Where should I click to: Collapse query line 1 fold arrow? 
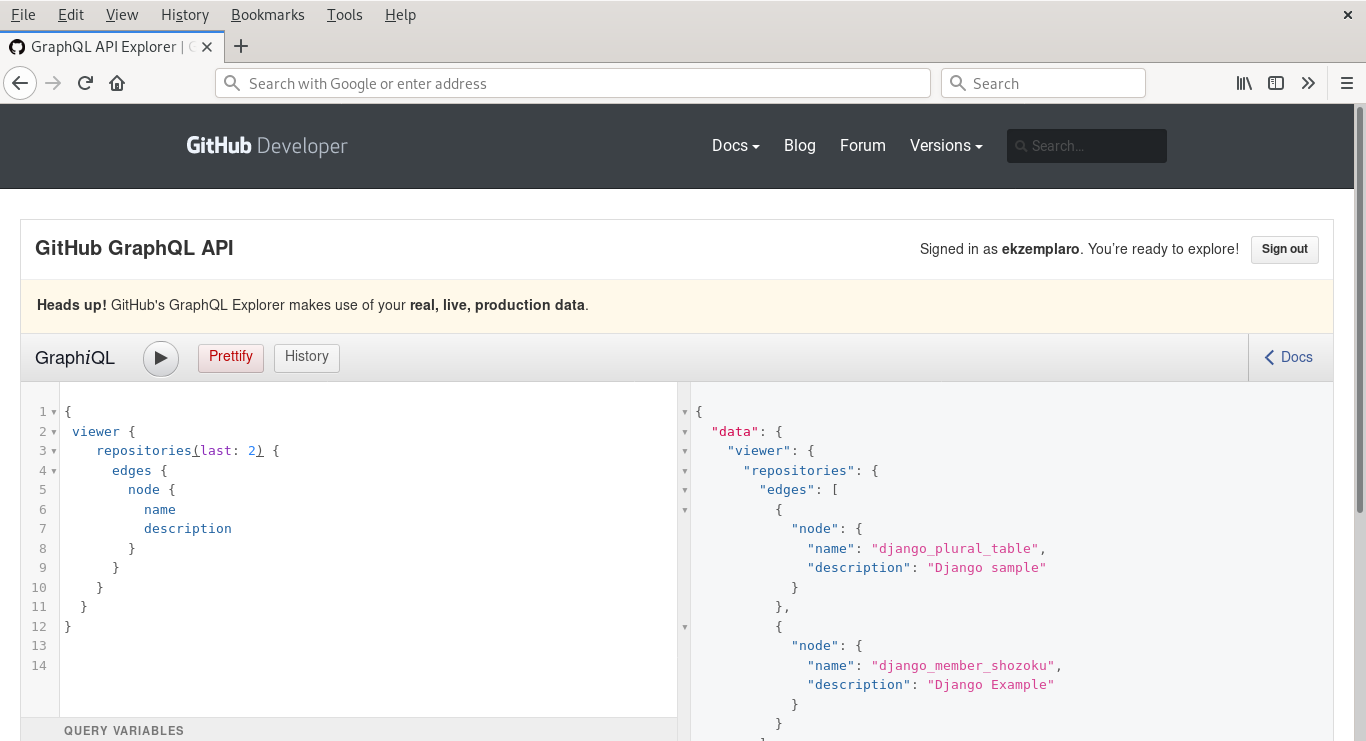point(53,412)
